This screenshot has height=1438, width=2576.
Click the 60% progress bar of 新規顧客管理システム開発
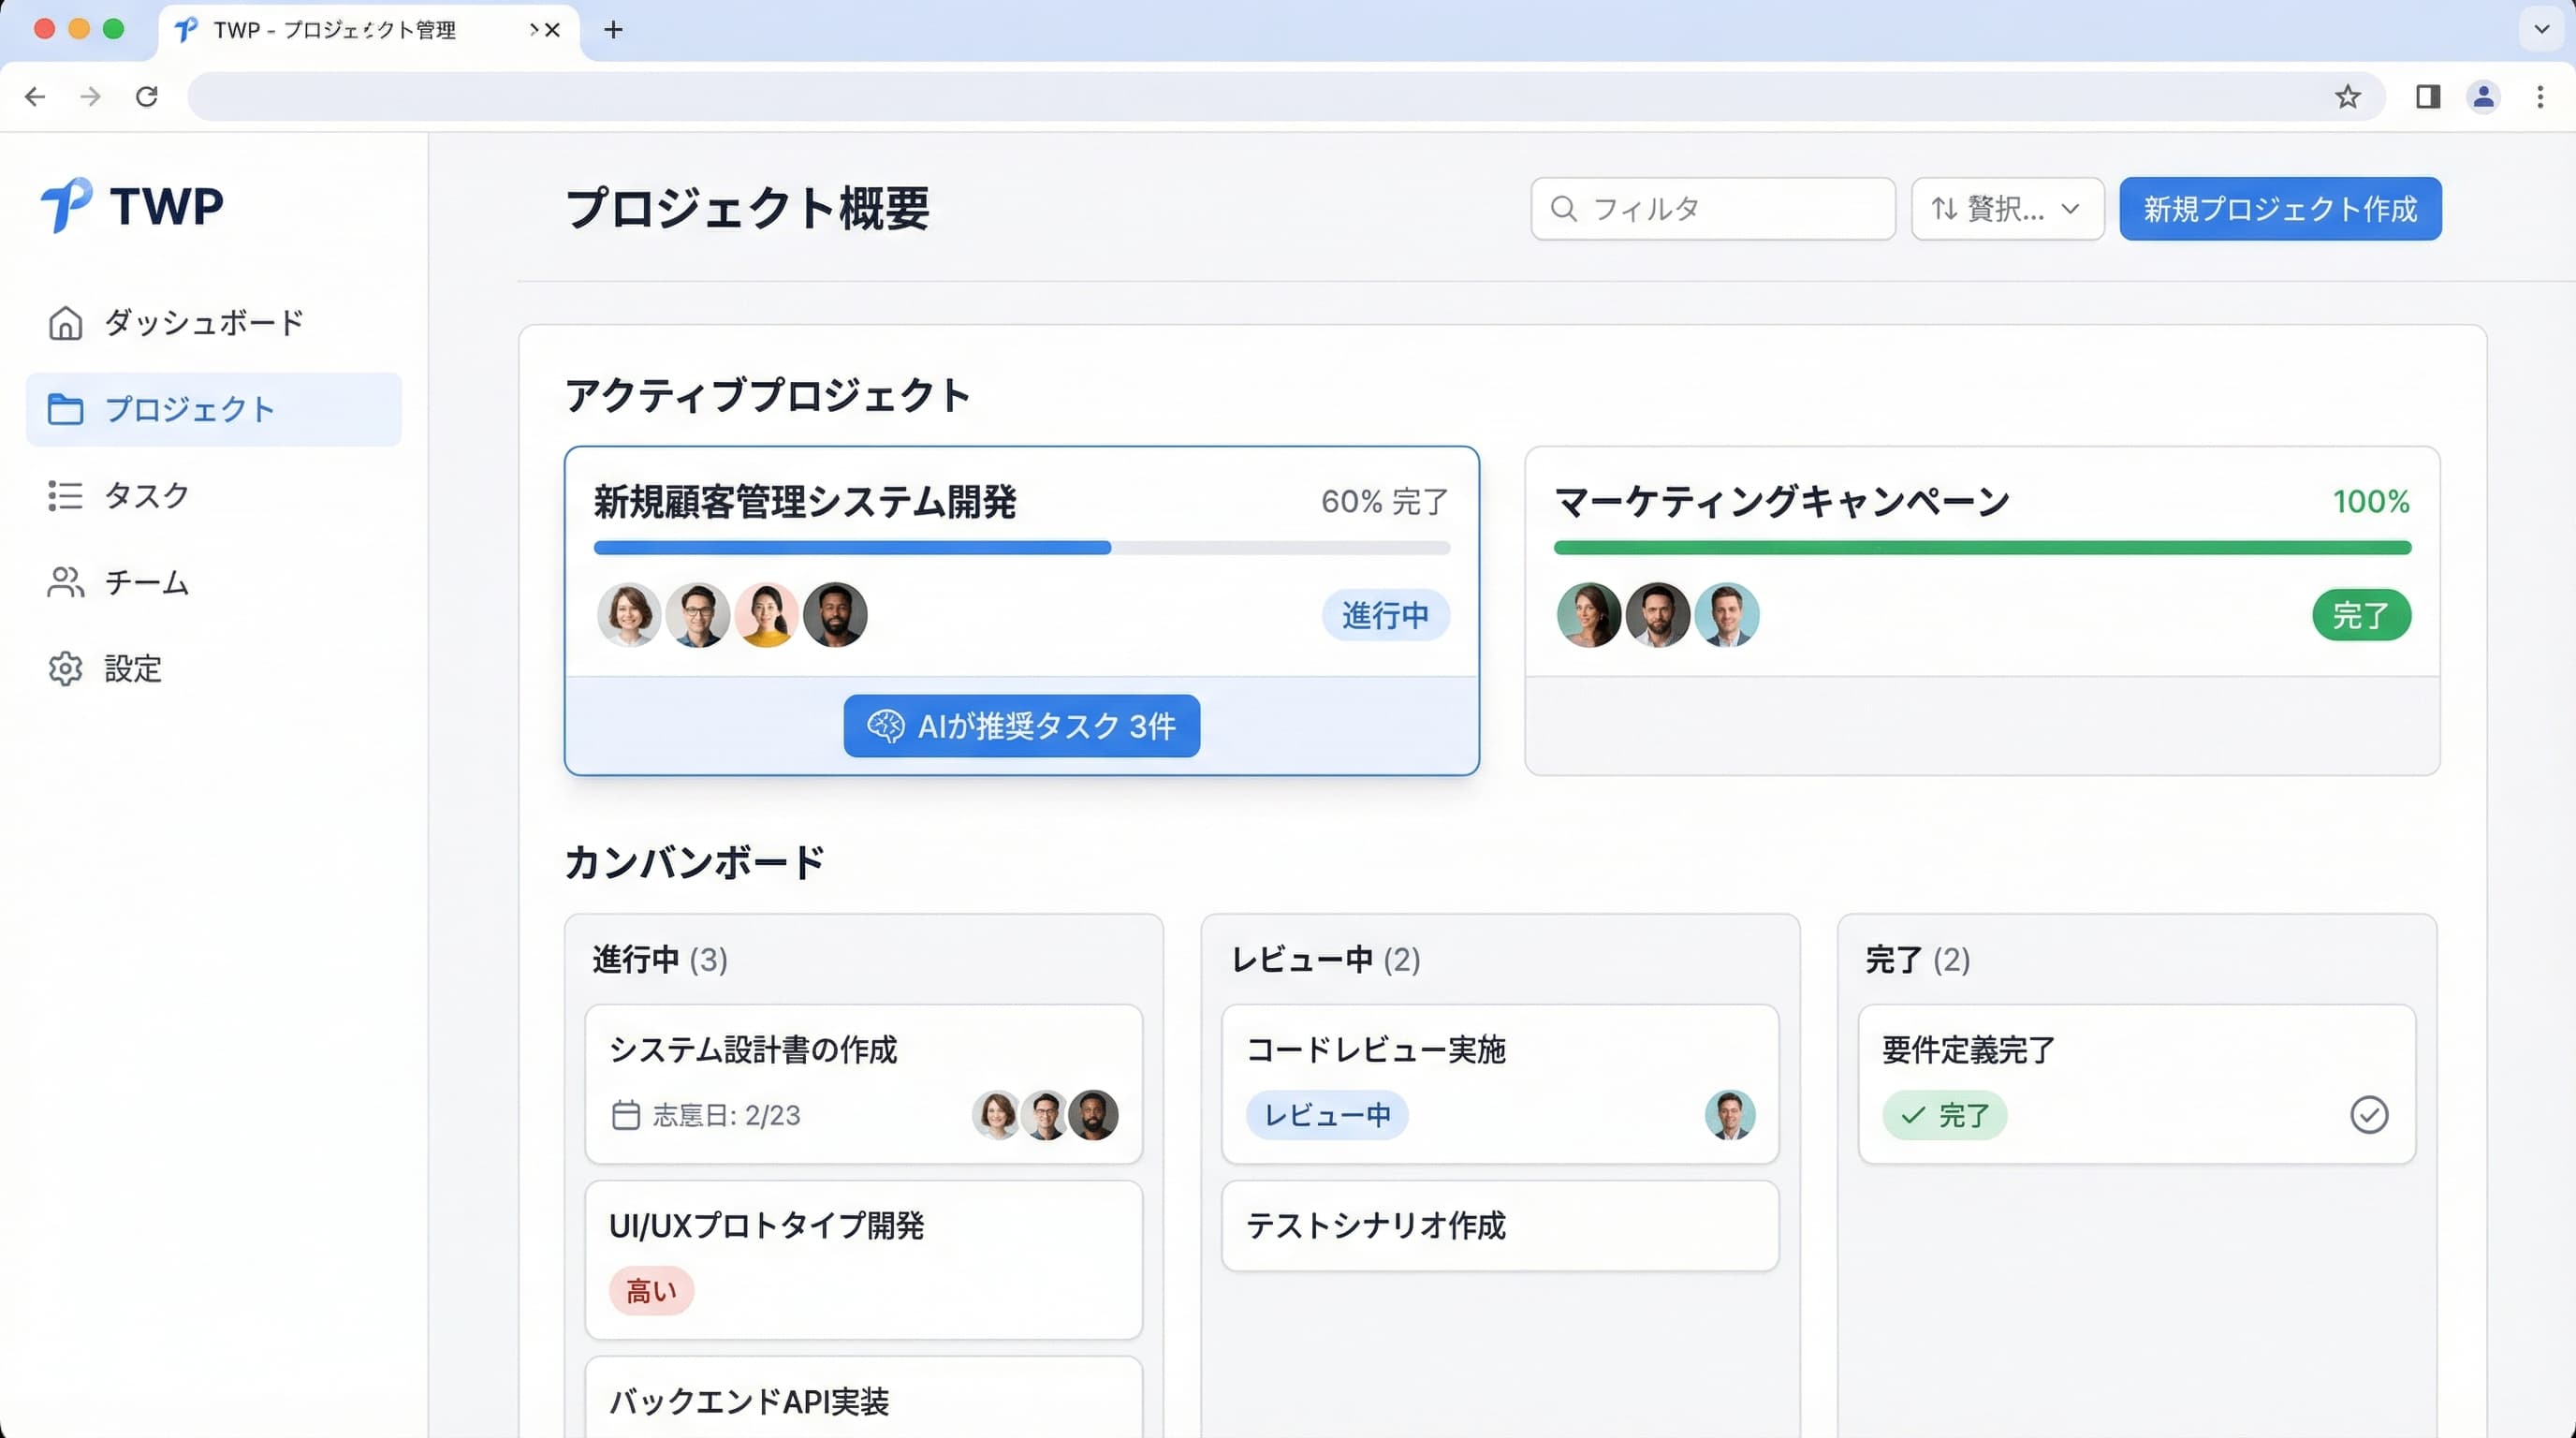point(1021,548)
